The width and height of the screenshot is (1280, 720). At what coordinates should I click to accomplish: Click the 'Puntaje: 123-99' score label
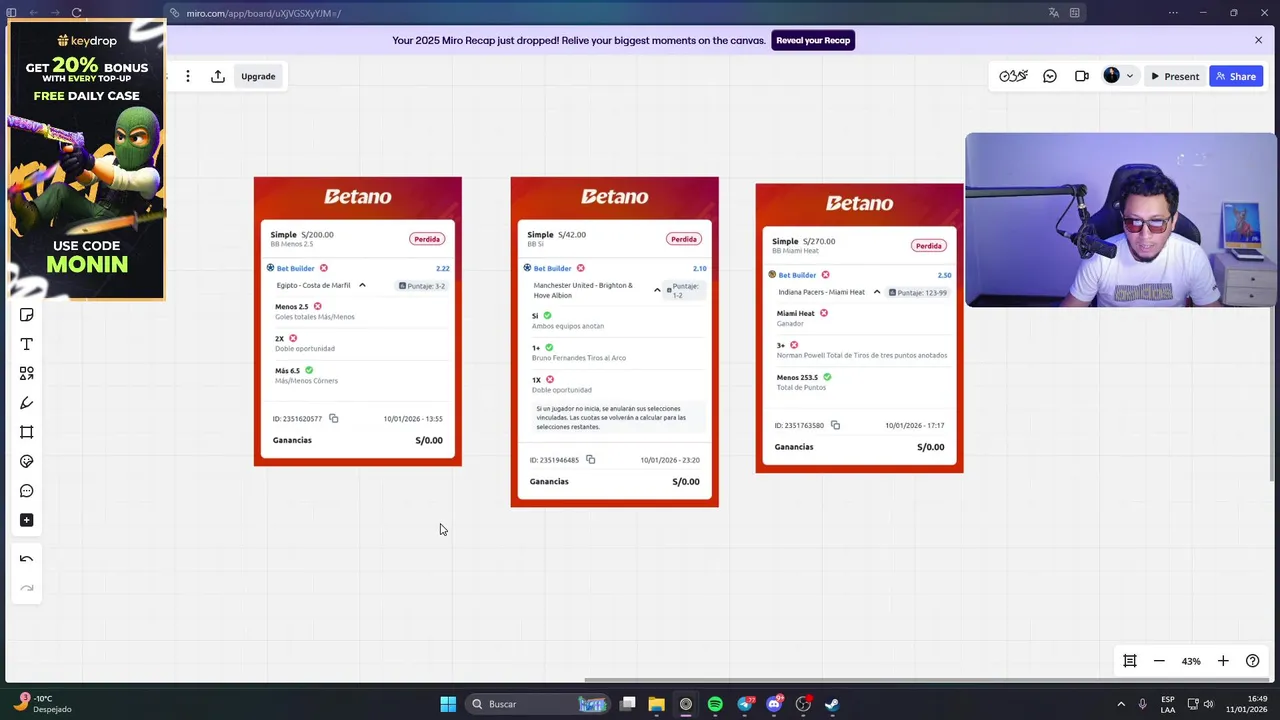pos(918,293)
